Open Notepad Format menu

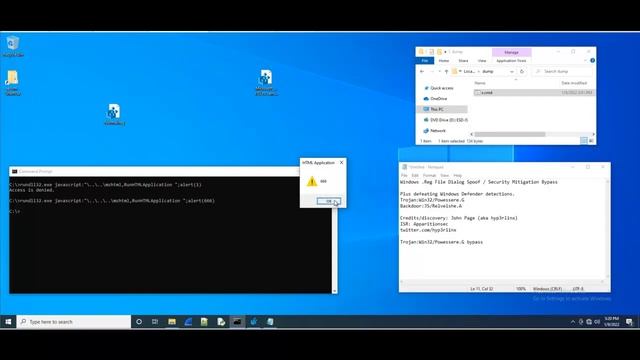click(429, 176)
